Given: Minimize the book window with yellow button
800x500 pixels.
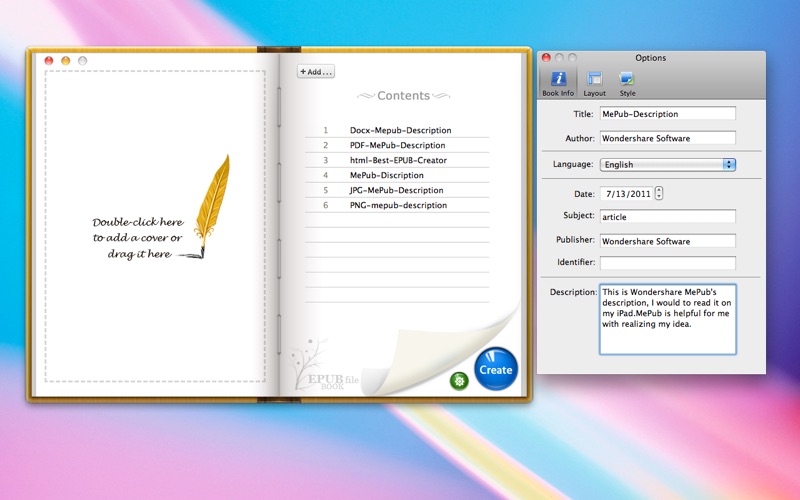Looking at the screenshot, I should point(65,61).
